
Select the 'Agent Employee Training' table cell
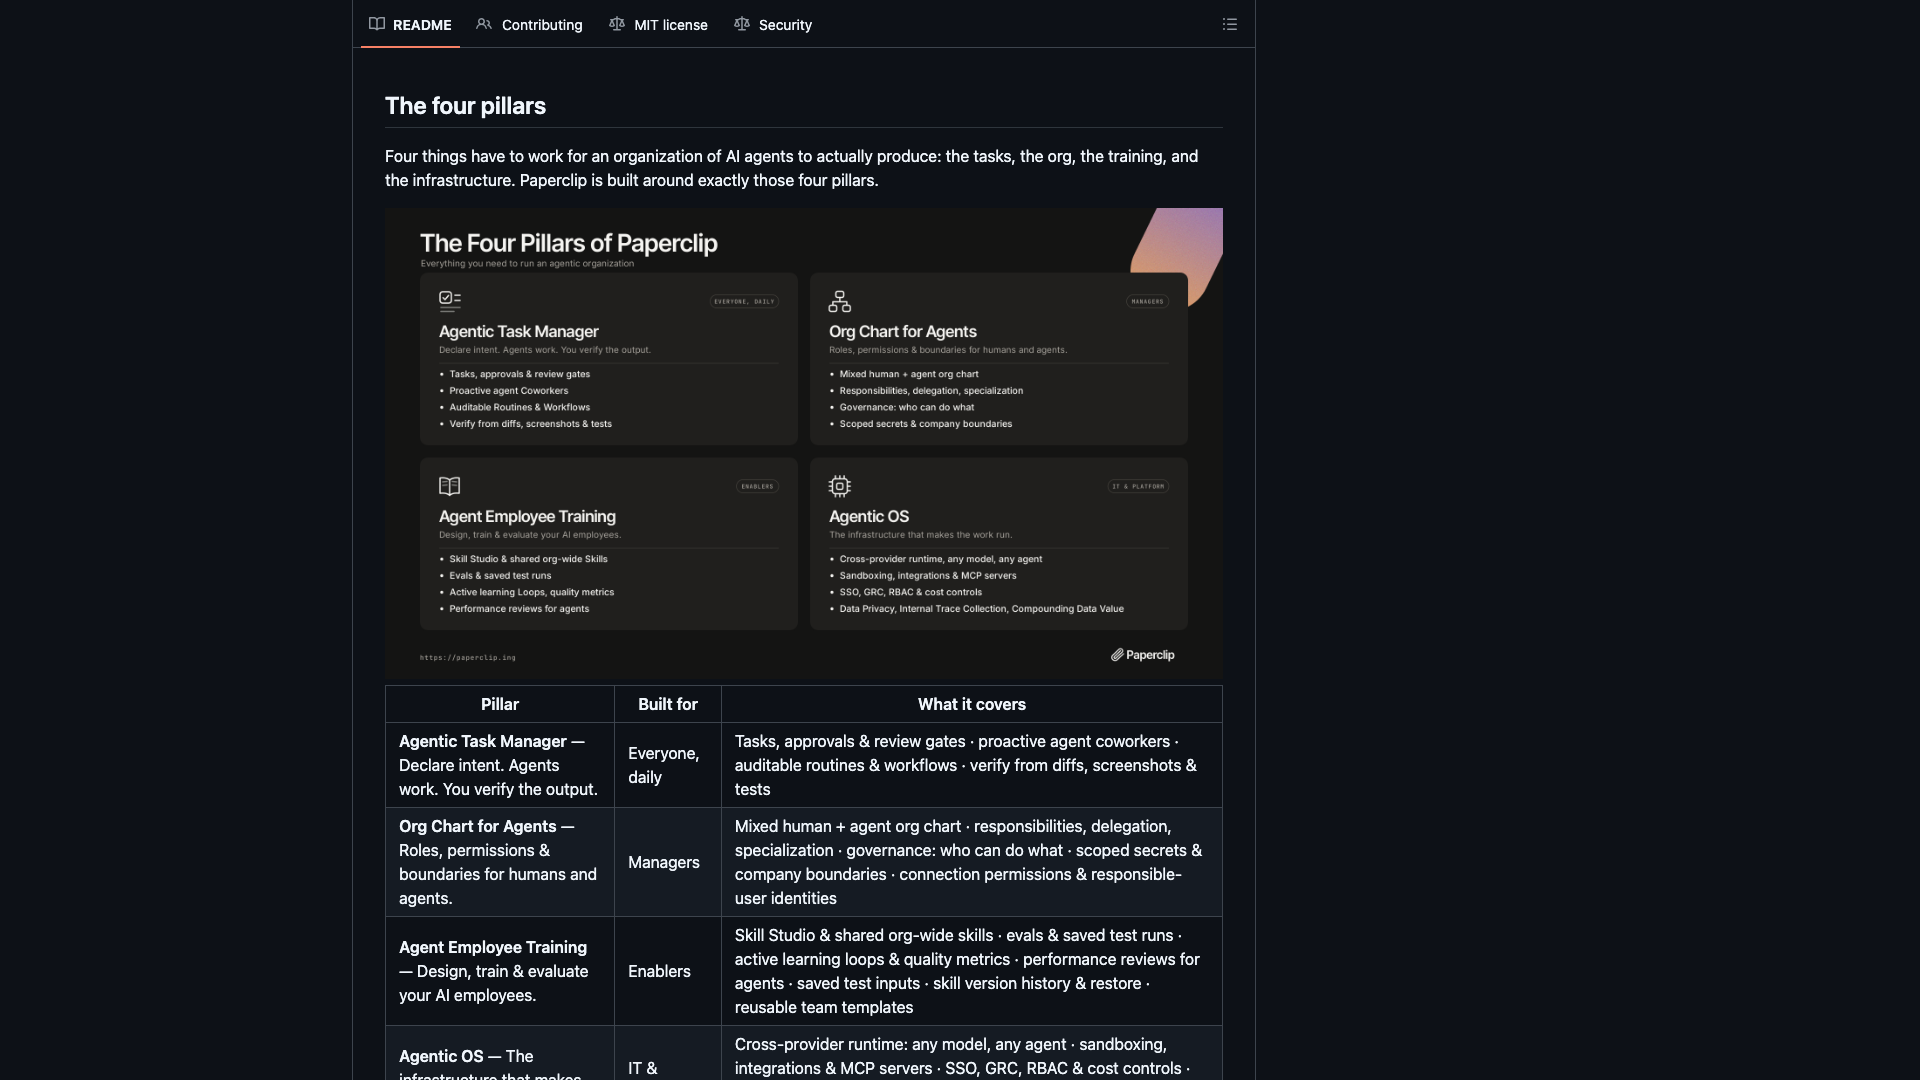tap(500, 971)
